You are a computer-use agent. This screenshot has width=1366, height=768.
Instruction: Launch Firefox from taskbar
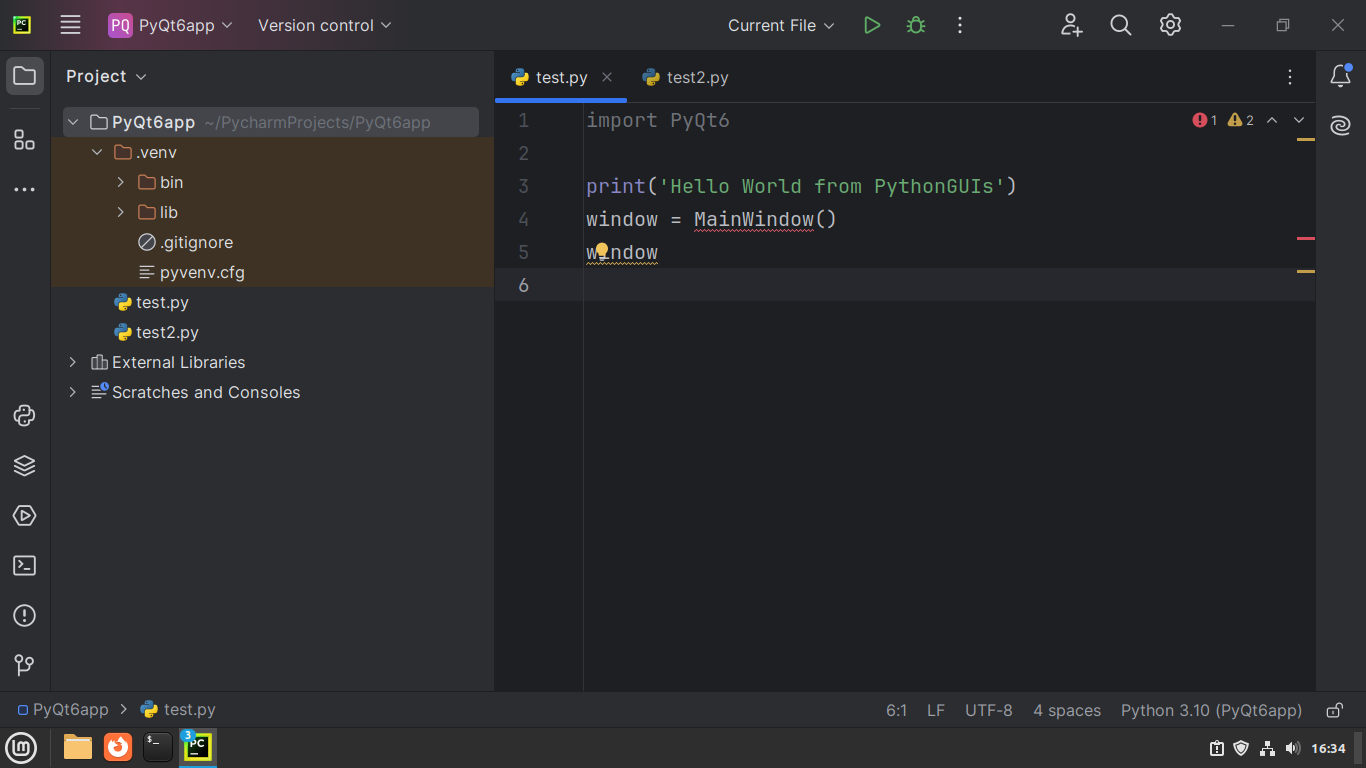coord(118,747)
